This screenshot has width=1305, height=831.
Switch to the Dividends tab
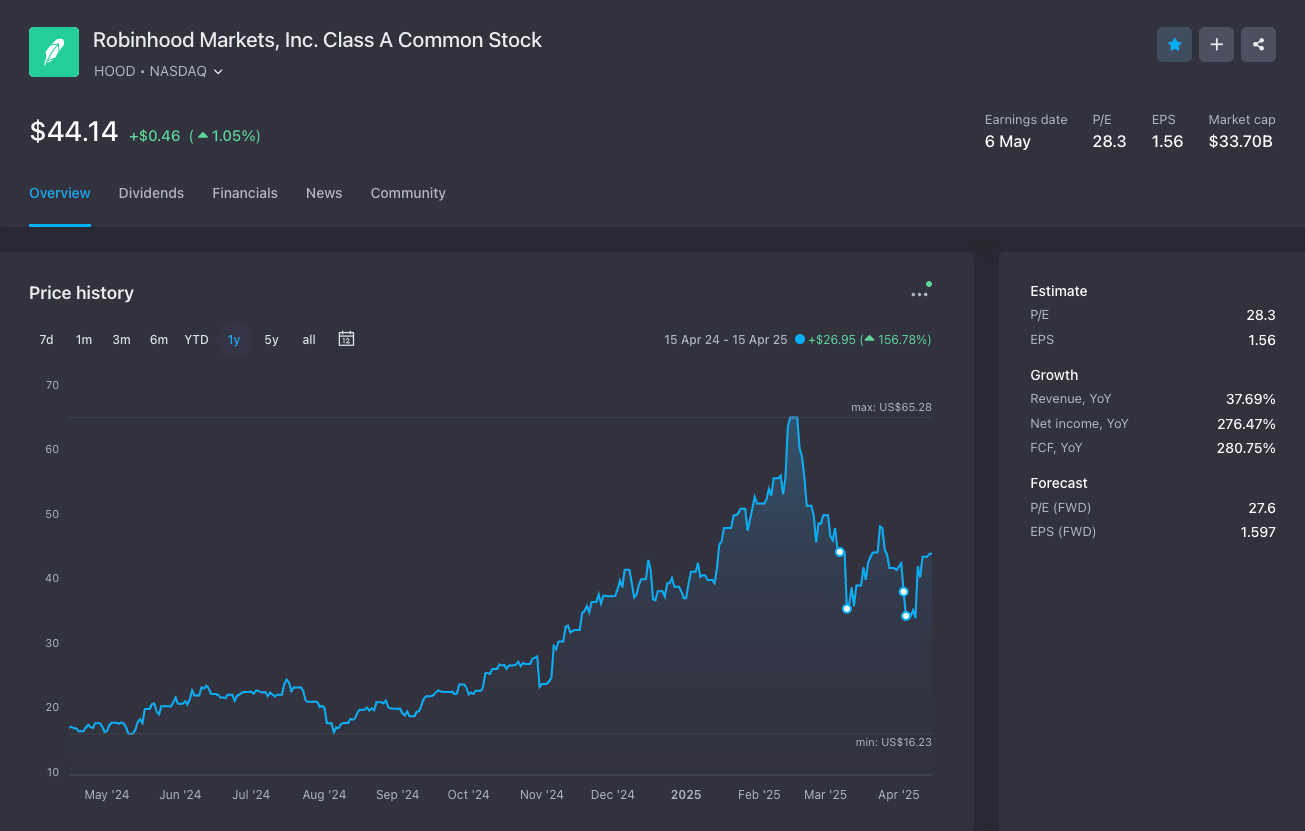click(x=151, y=193)
